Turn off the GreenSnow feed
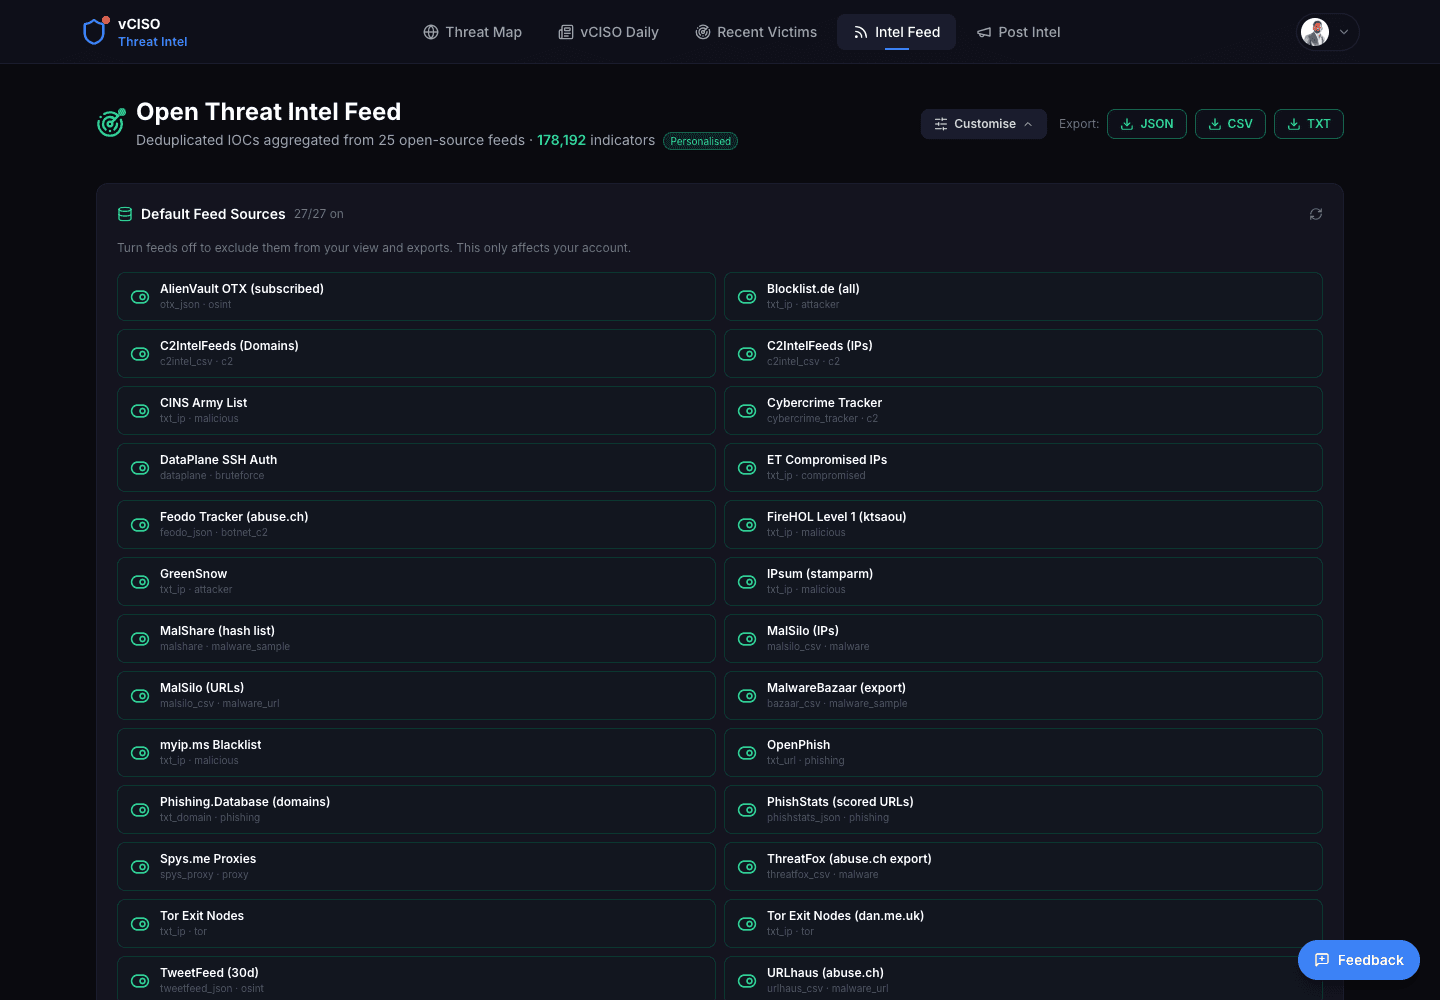The height and width of the screenshot is (1000, 1440). click(x=140, y=582)
